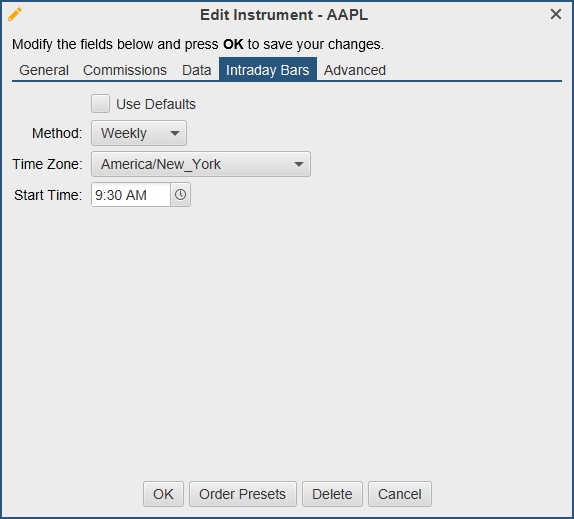This screenshot has height=519, width=574.
Task: Confirm changes with the OK button
Action: point(163,494)
